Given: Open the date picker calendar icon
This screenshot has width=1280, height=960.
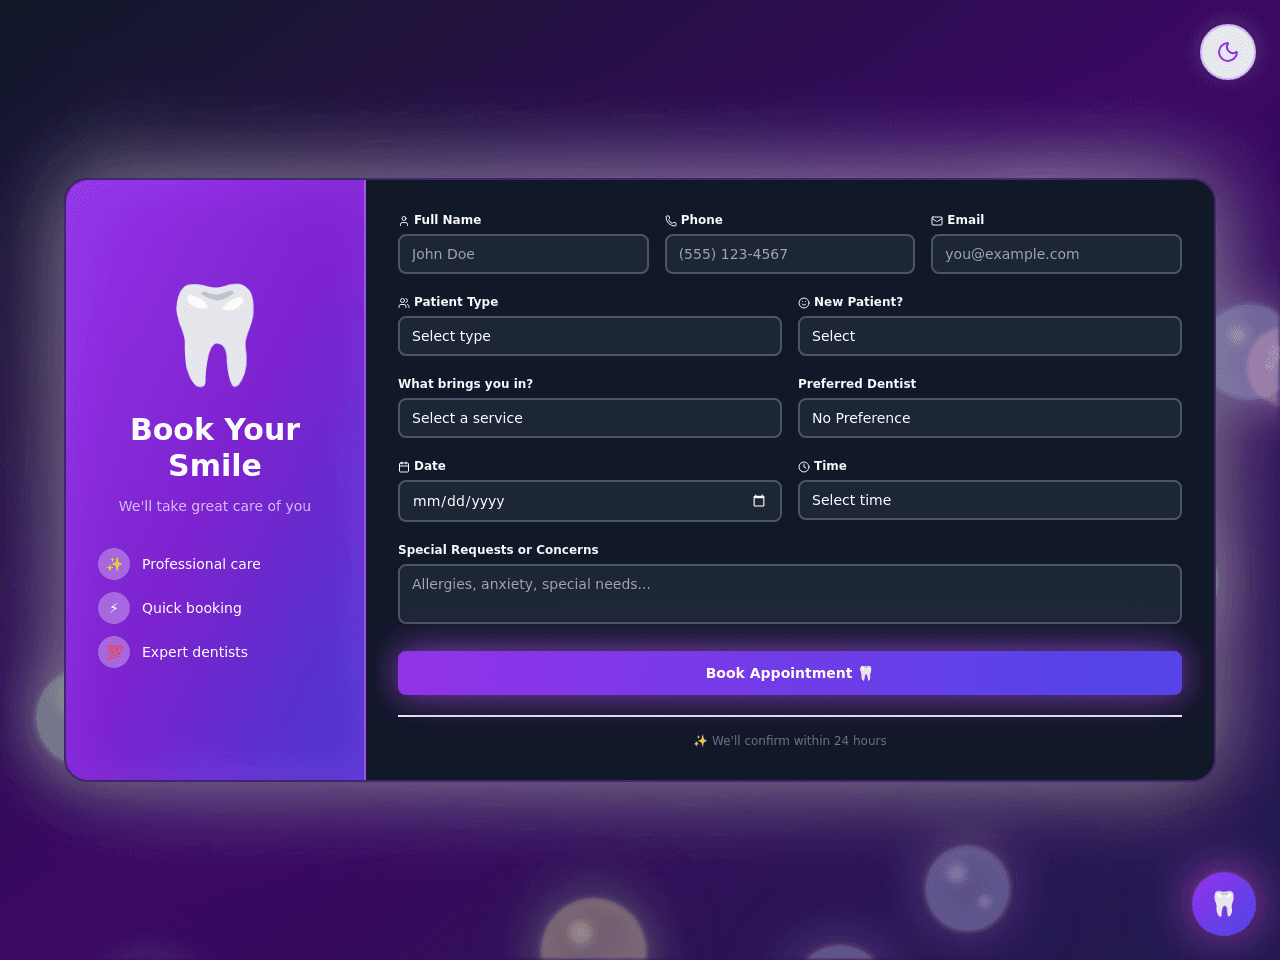Looking at the screenshot, I should (x=759, y=501).
